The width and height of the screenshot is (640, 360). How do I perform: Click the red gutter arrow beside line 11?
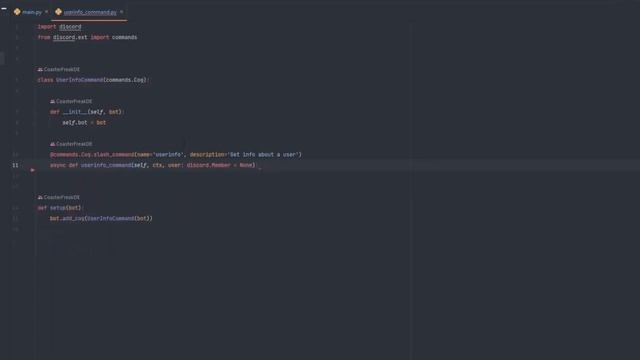[32, 170]
